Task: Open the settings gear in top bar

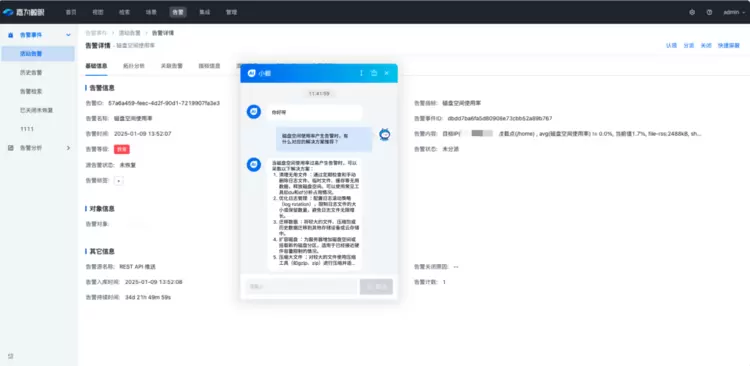Action: point(692,12)
